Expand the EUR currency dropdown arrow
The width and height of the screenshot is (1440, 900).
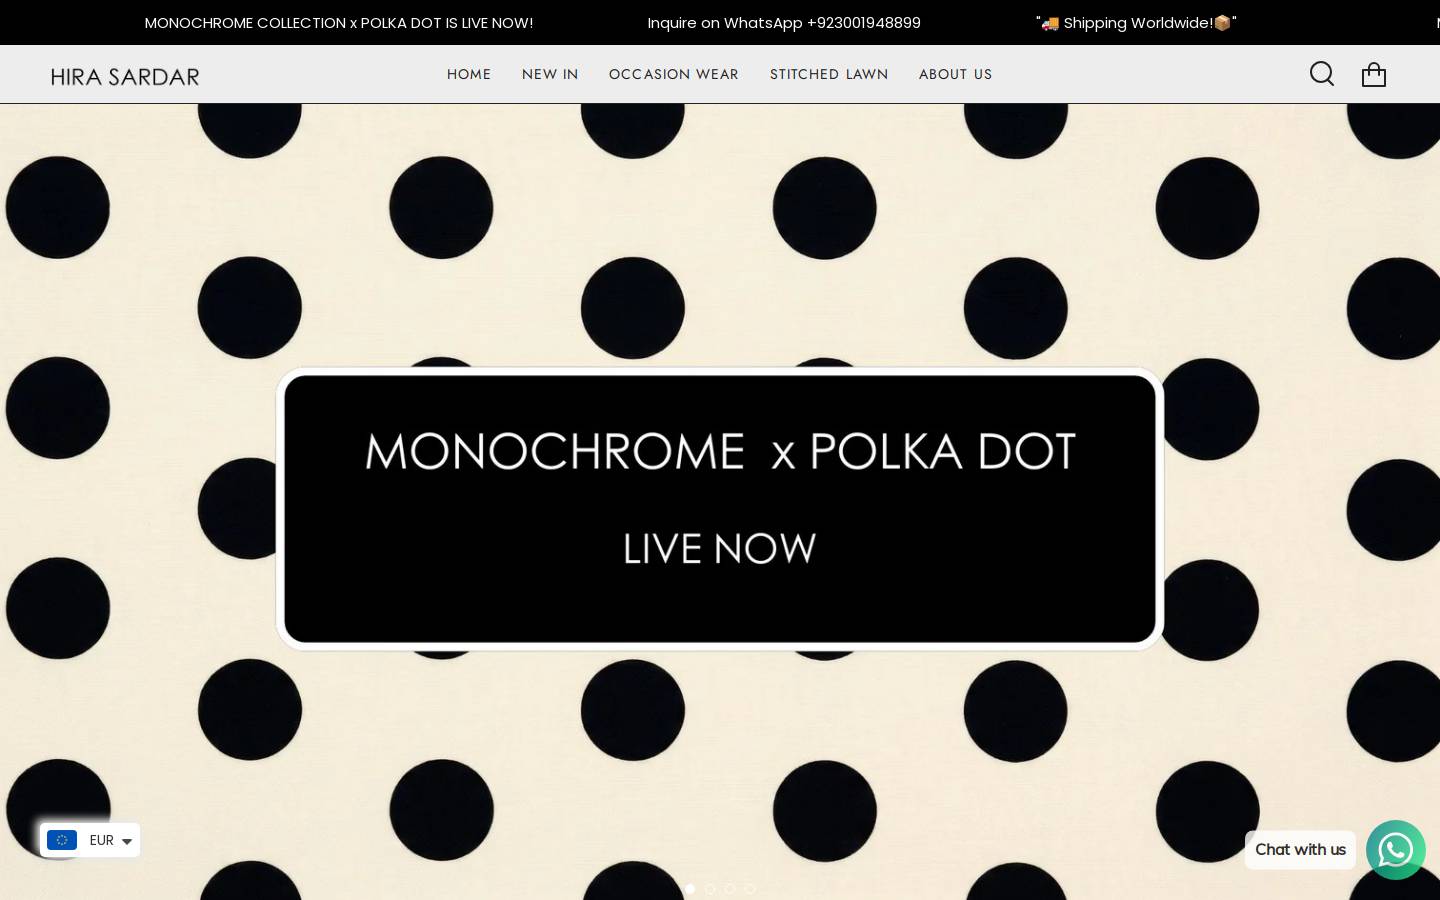[x=127, y=841]
